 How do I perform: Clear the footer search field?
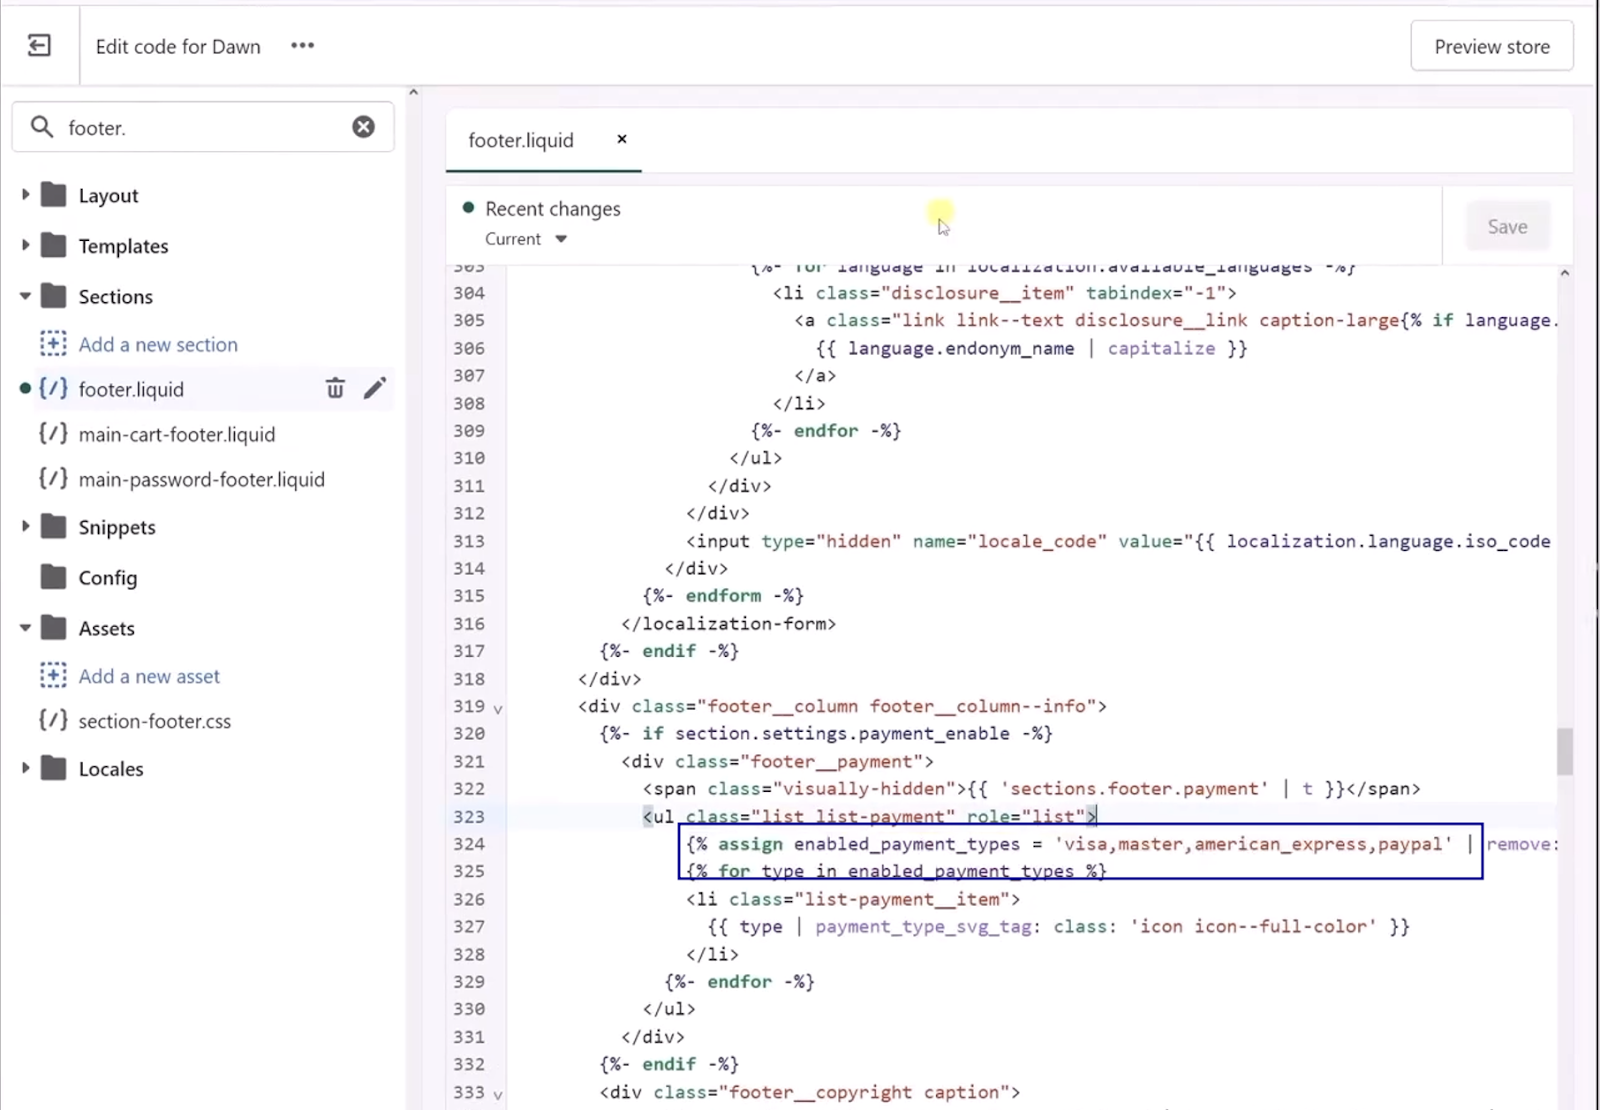363,127
